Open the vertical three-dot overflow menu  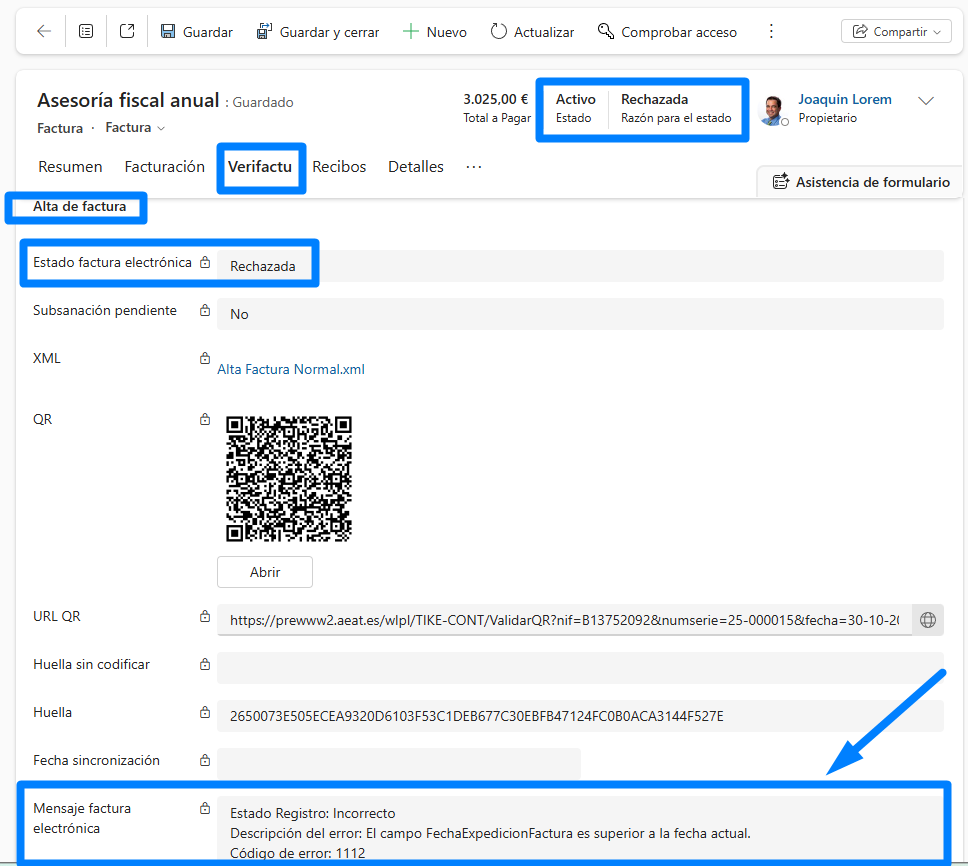(771, 32)
